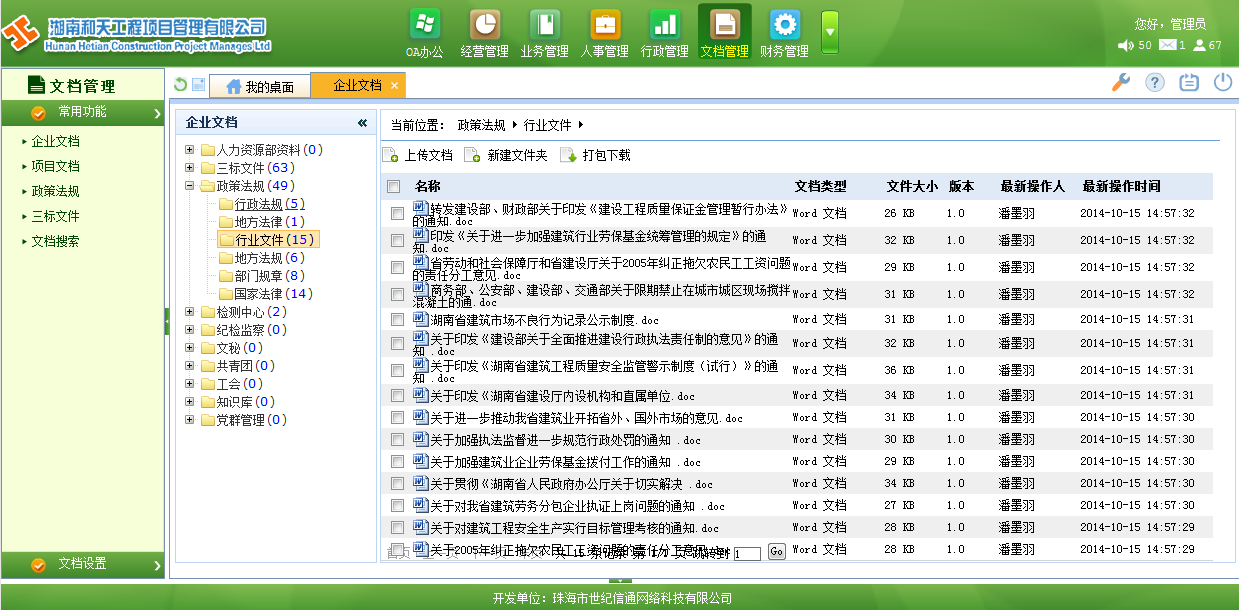The width and height of the screenshot is (1239, 610).
Task: Expand the 三标文件 tree folder
Action: (190, 168)
